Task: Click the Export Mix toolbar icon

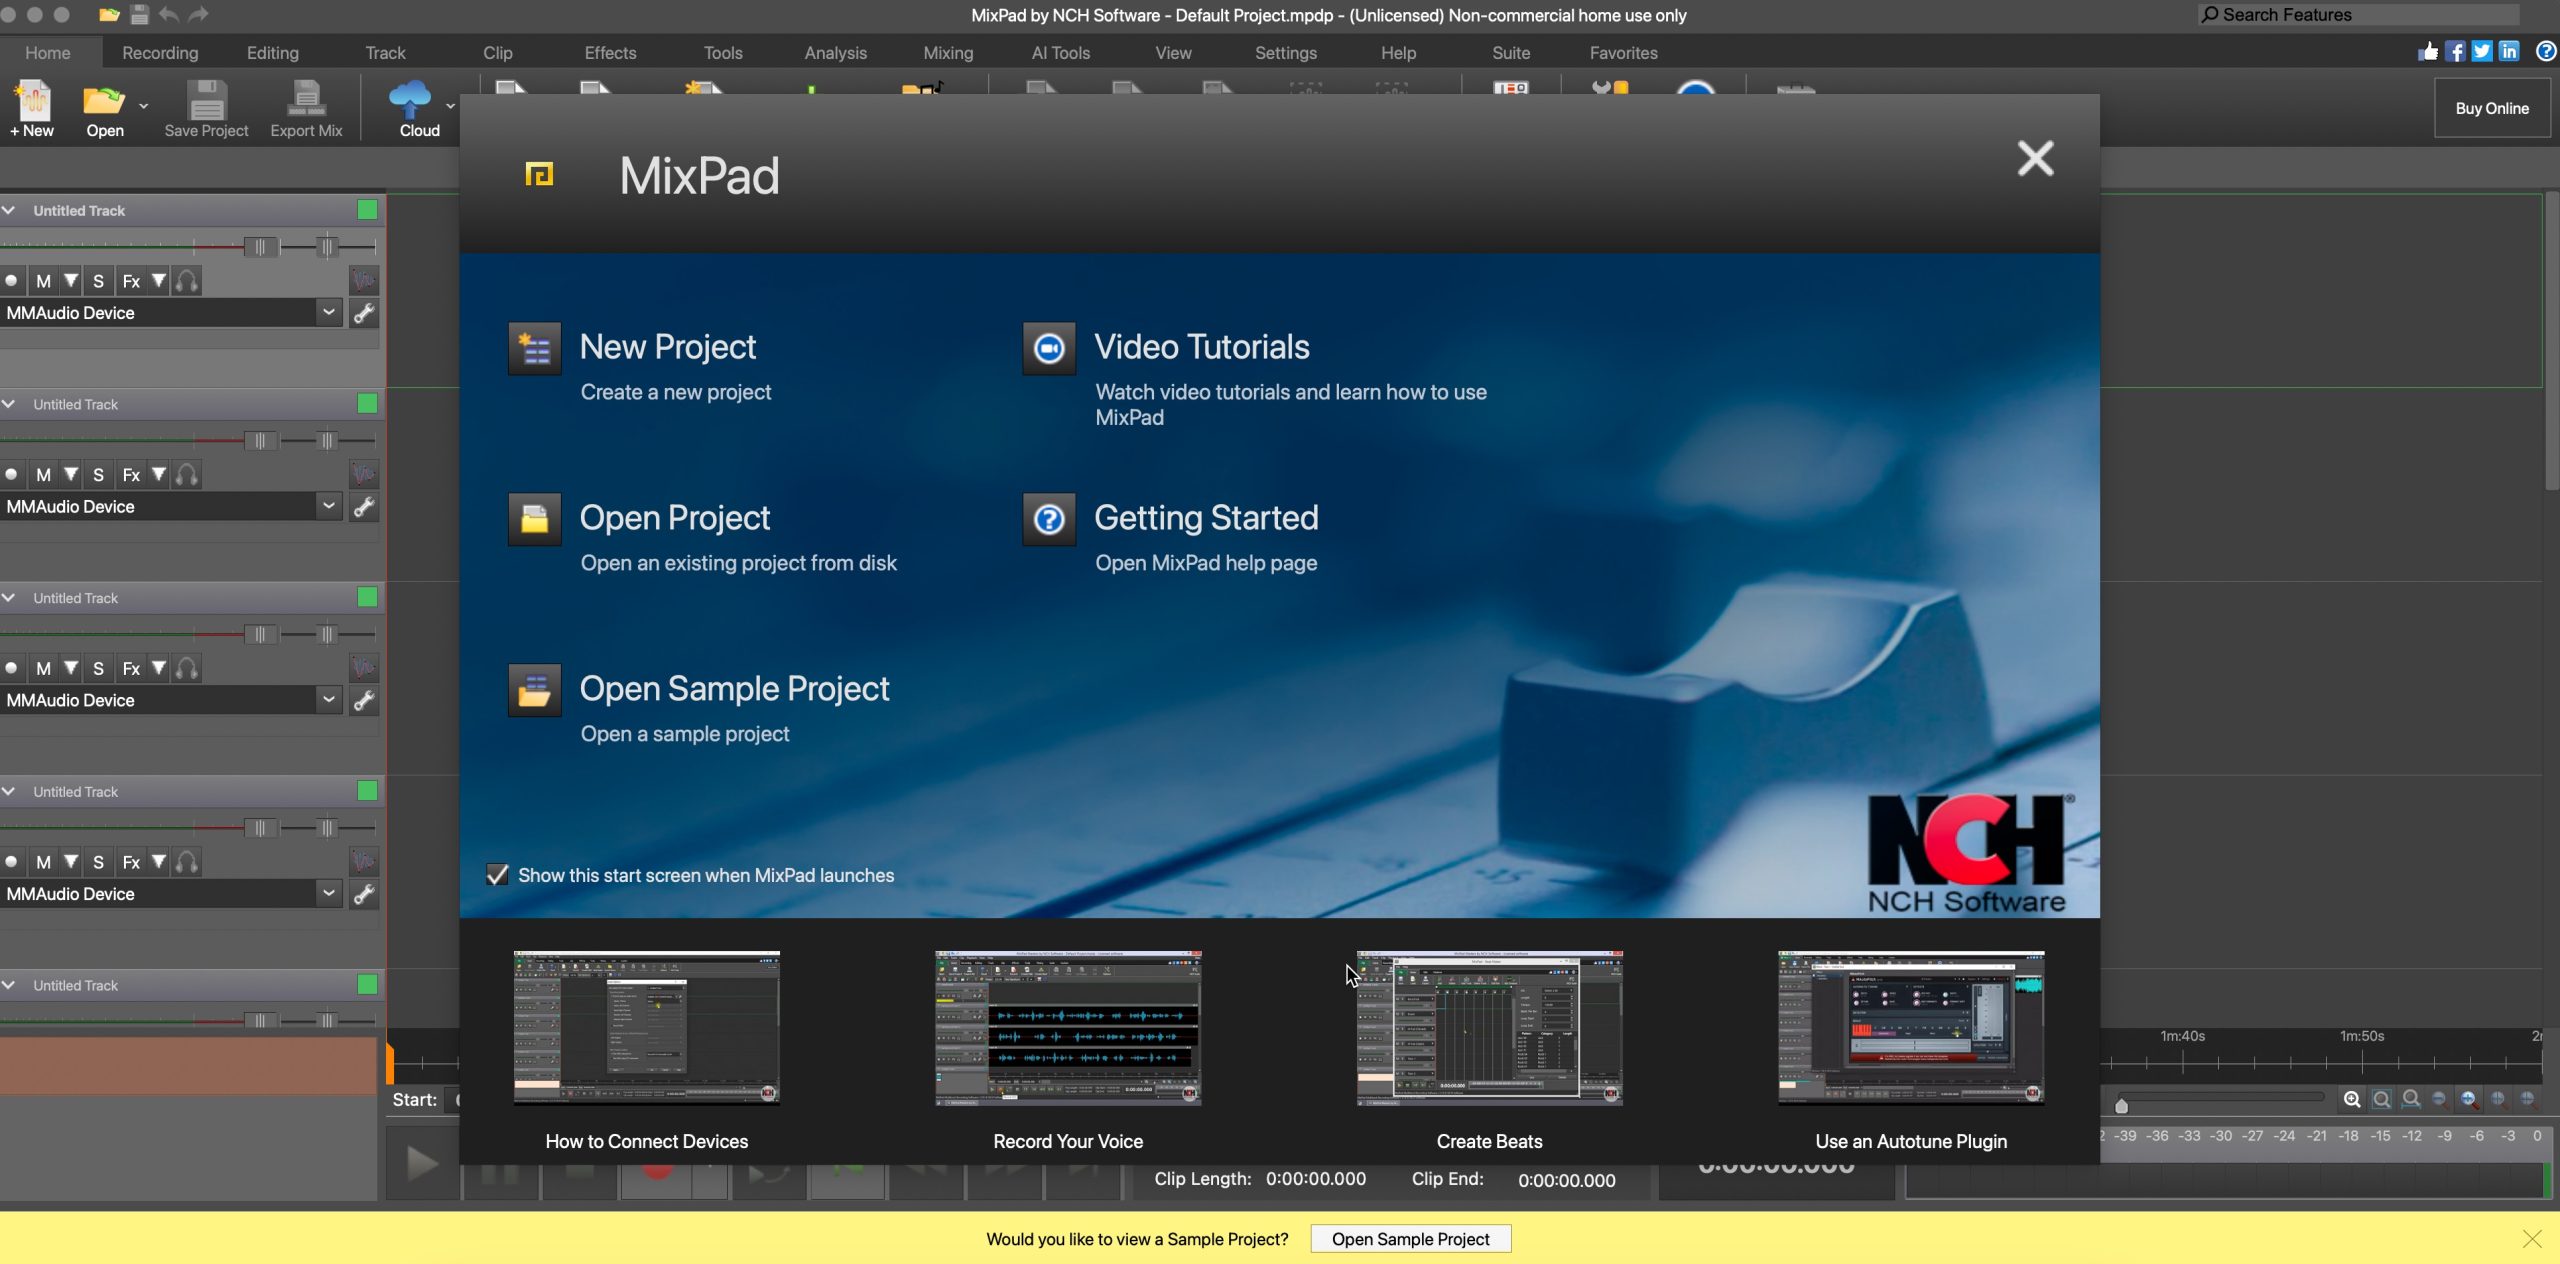Action: click(x=306, y=108)
